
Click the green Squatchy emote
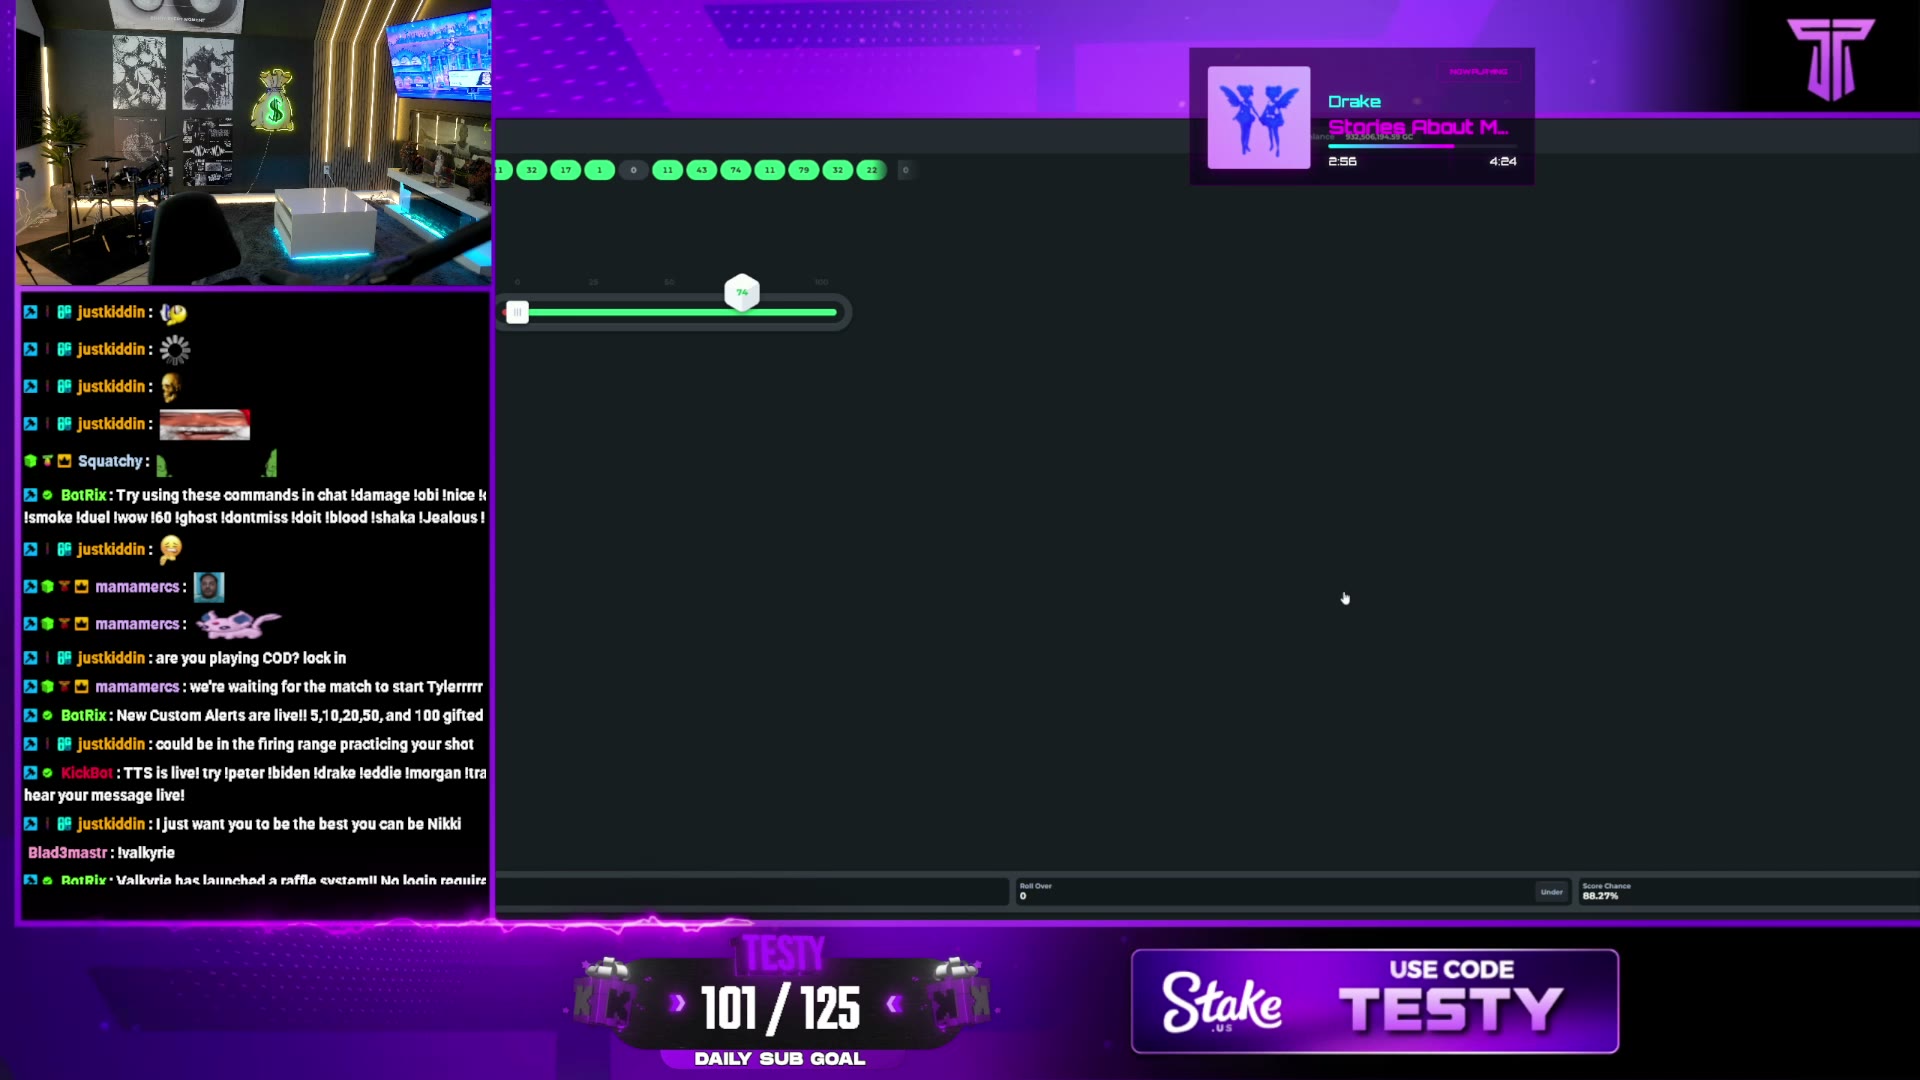coord(216,462)
